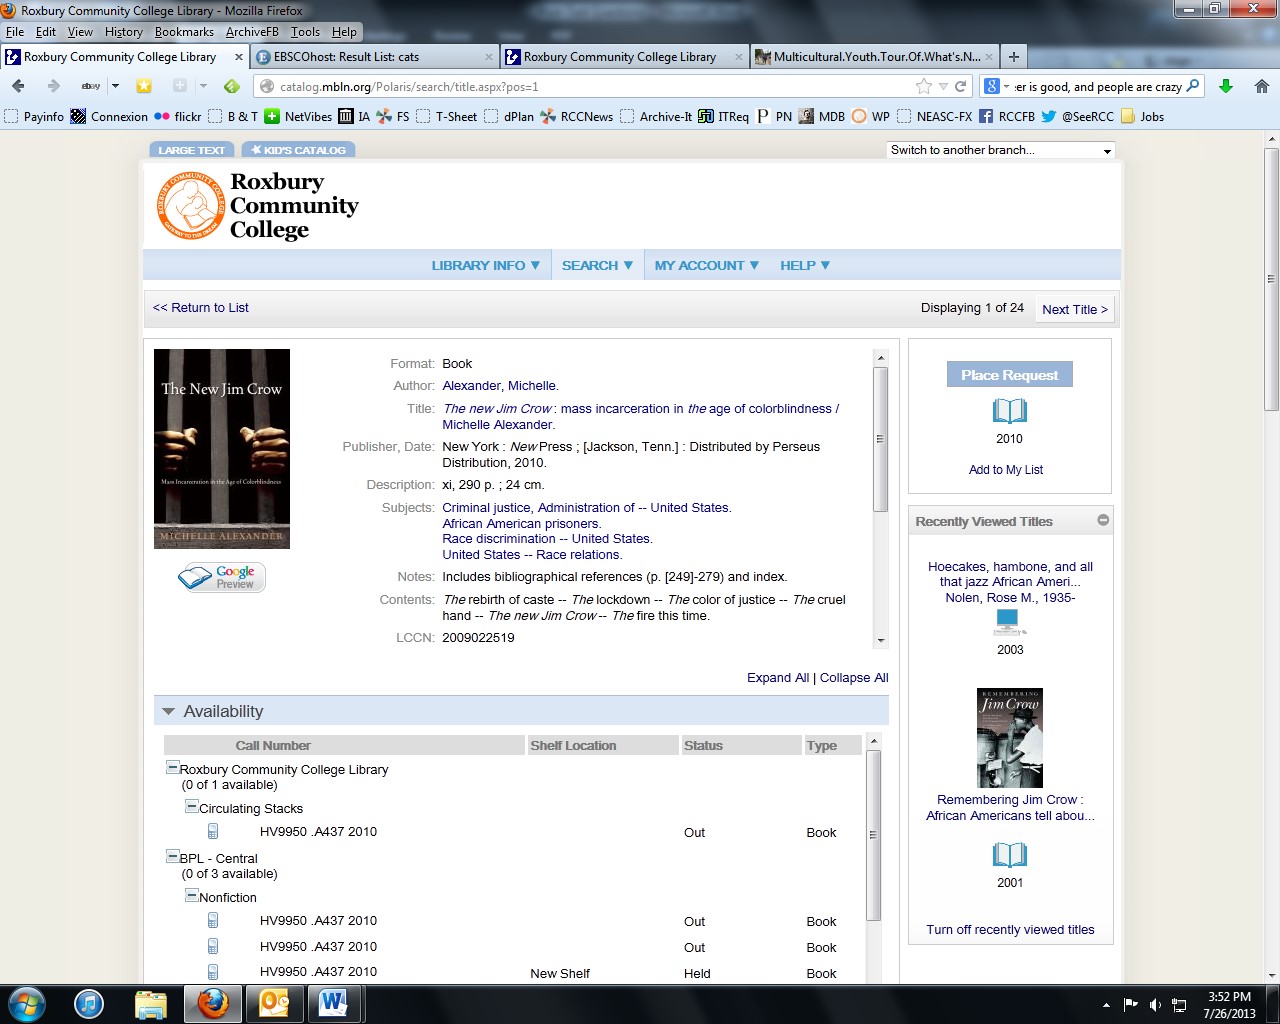Viewport: 1280px width, 1024px height.
Task: Click Turn off recently viewed titles
Action: 1010,930
